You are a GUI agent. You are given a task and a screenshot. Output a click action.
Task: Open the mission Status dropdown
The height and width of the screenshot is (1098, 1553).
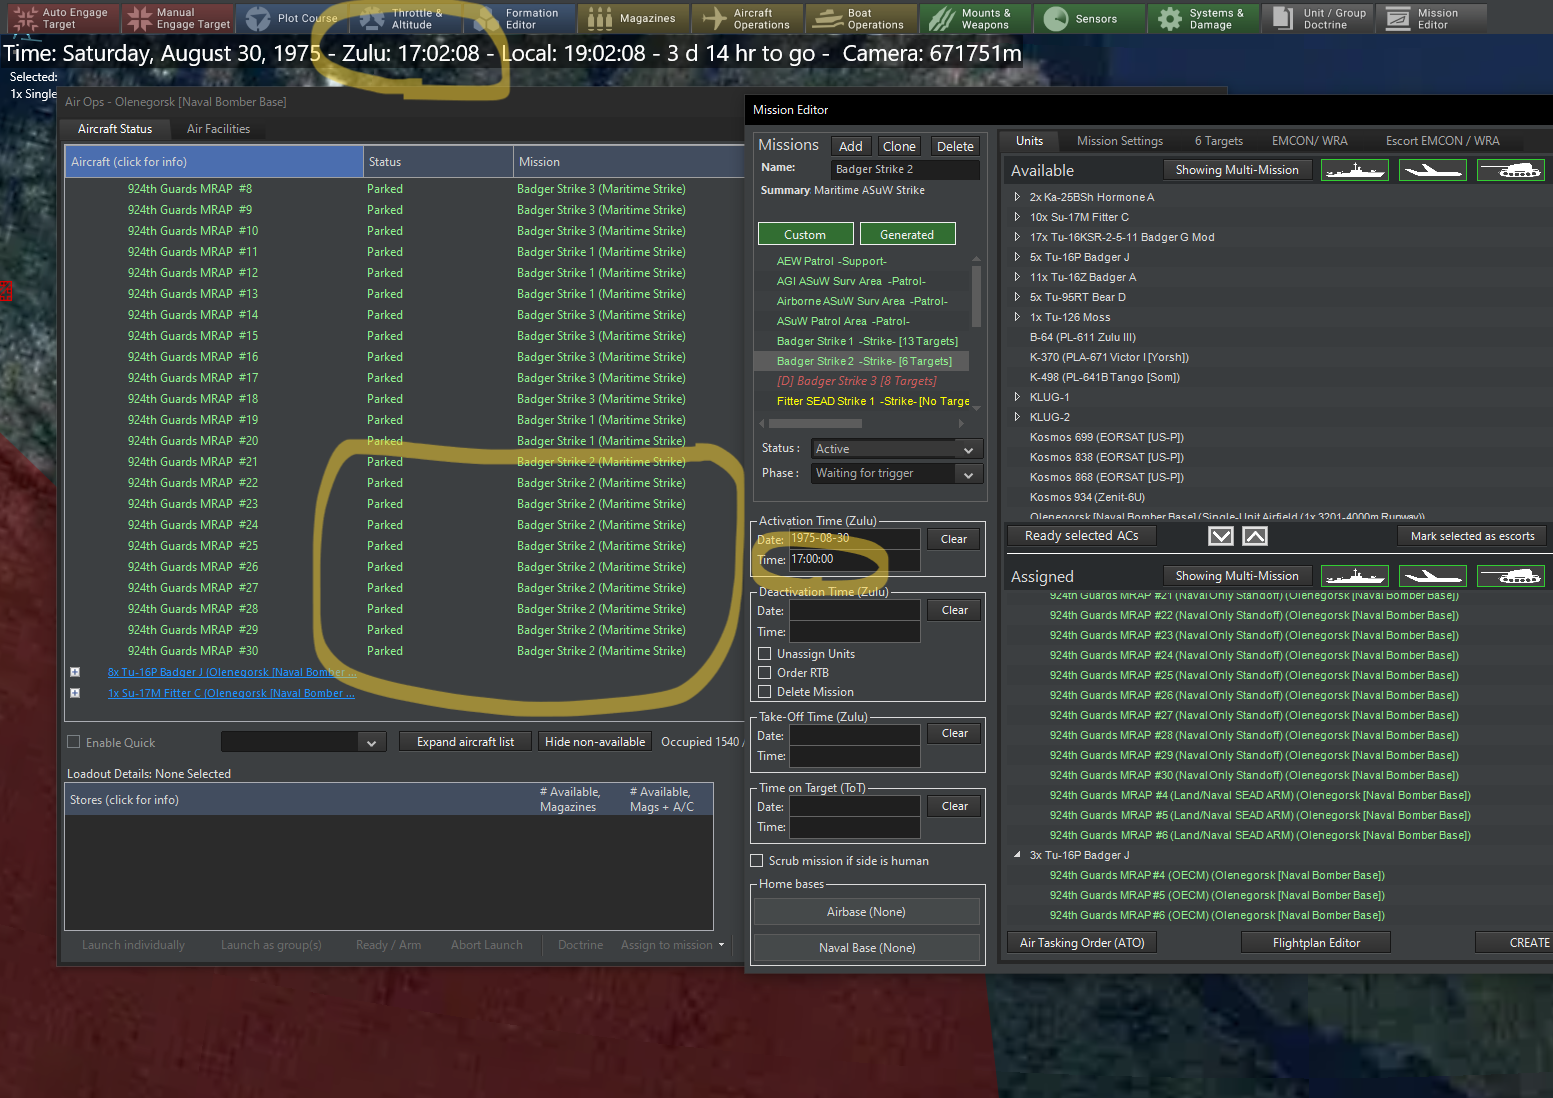pos(897,449)
